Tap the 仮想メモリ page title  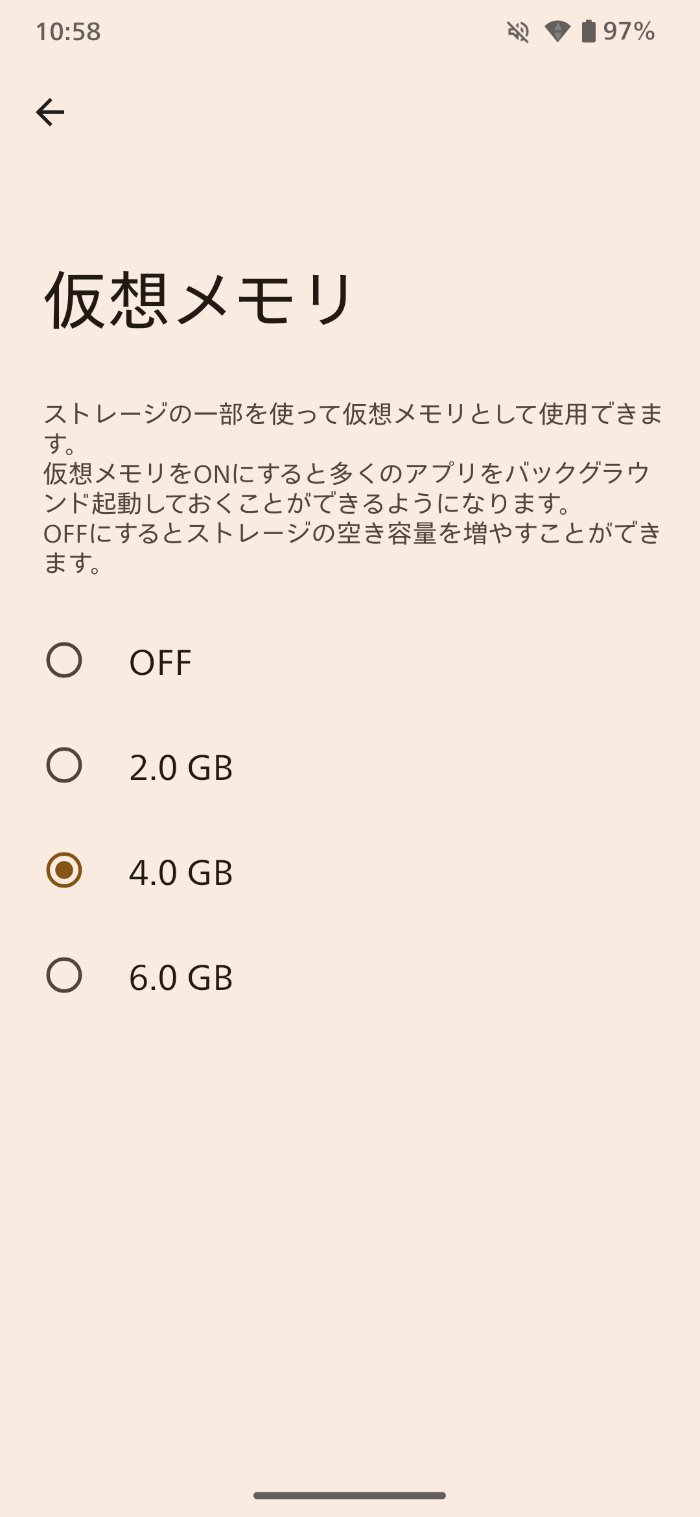(199, 300)
